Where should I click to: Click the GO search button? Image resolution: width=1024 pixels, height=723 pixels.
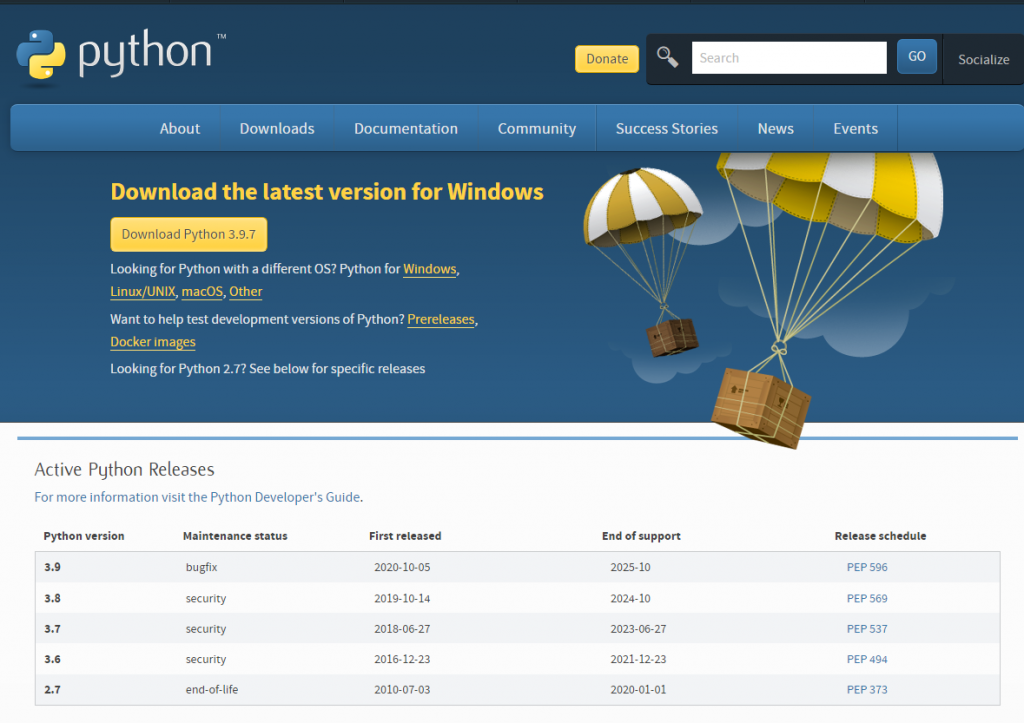point(917,57)
